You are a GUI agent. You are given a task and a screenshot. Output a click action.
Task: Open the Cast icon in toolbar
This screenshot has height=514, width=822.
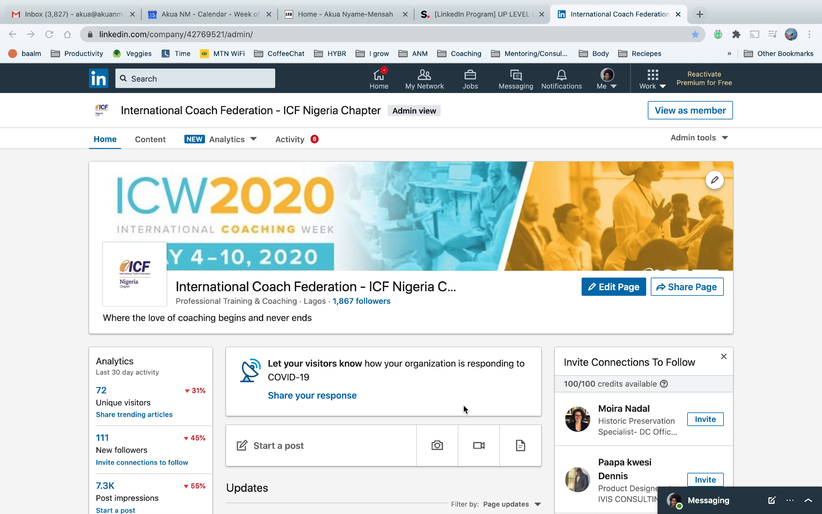(754, 34)
